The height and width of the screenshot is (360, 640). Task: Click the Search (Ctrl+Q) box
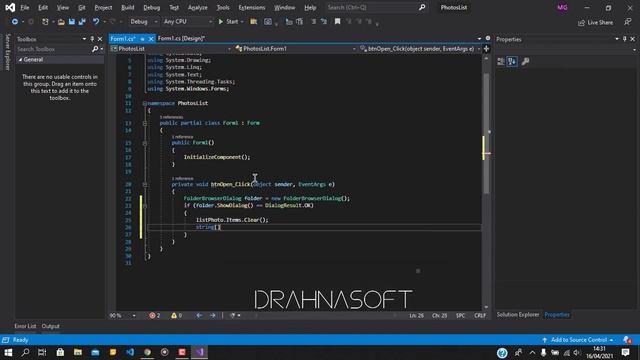376,7
